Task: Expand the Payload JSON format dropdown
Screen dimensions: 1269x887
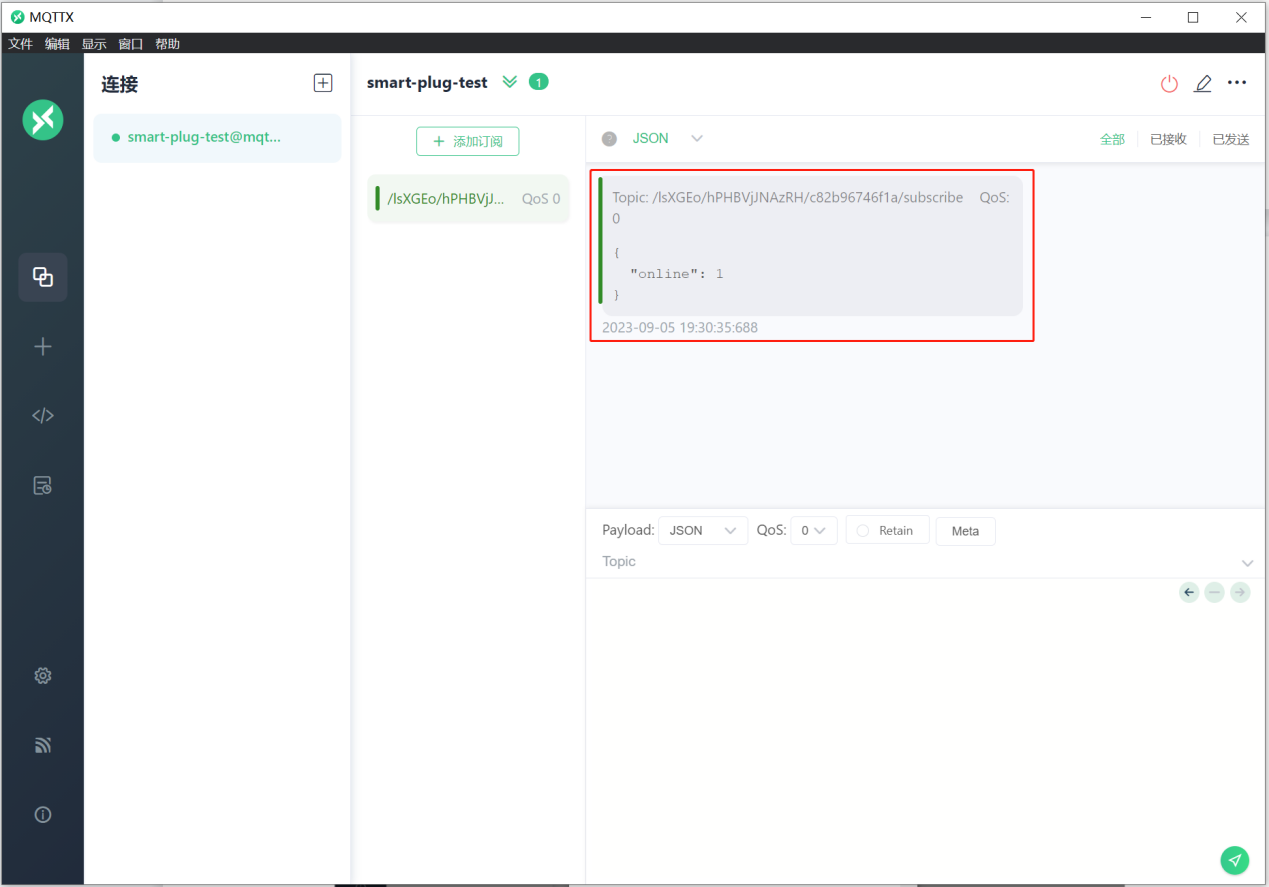Action: 702,531
